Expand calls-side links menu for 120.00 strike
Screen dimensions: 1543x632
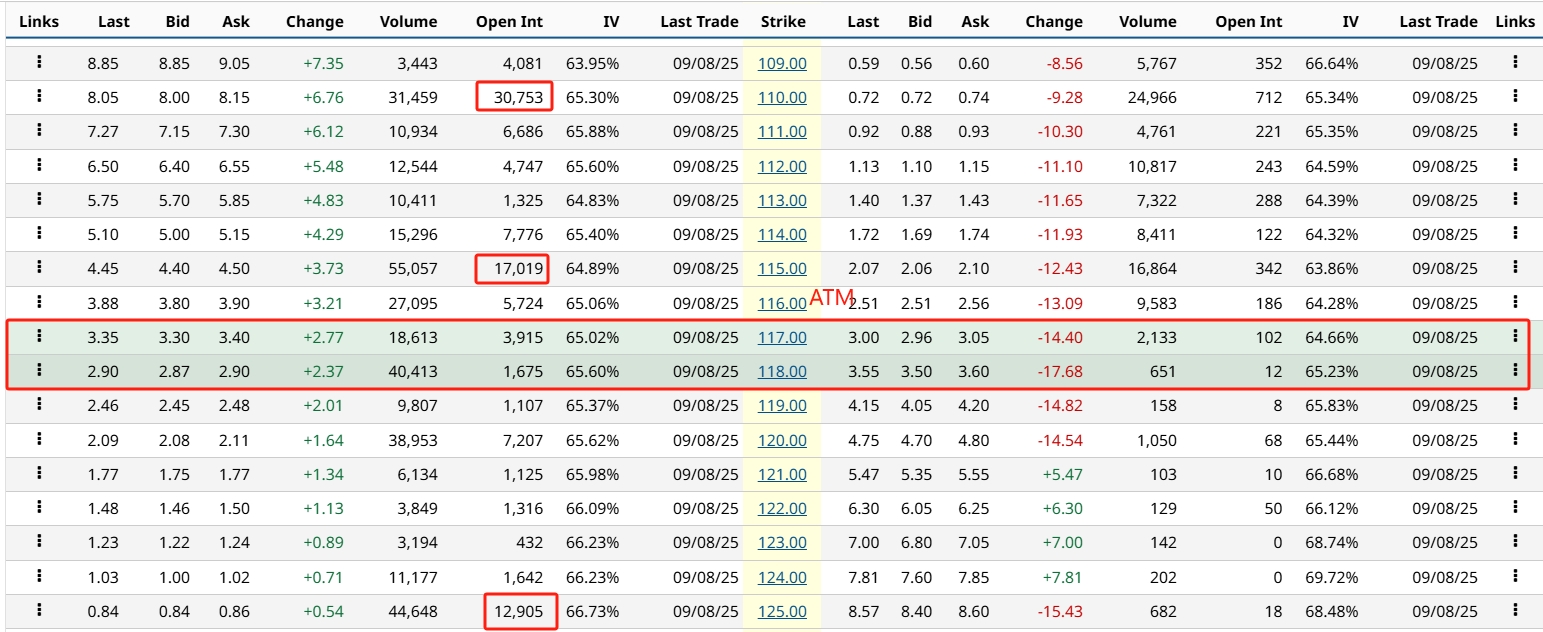(39, 439)
